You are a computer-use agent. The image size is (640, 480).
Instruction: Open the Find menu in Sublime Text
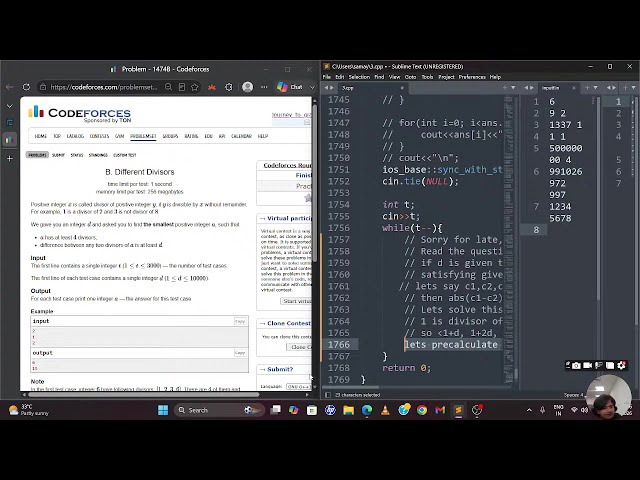(x=379, y=77)
